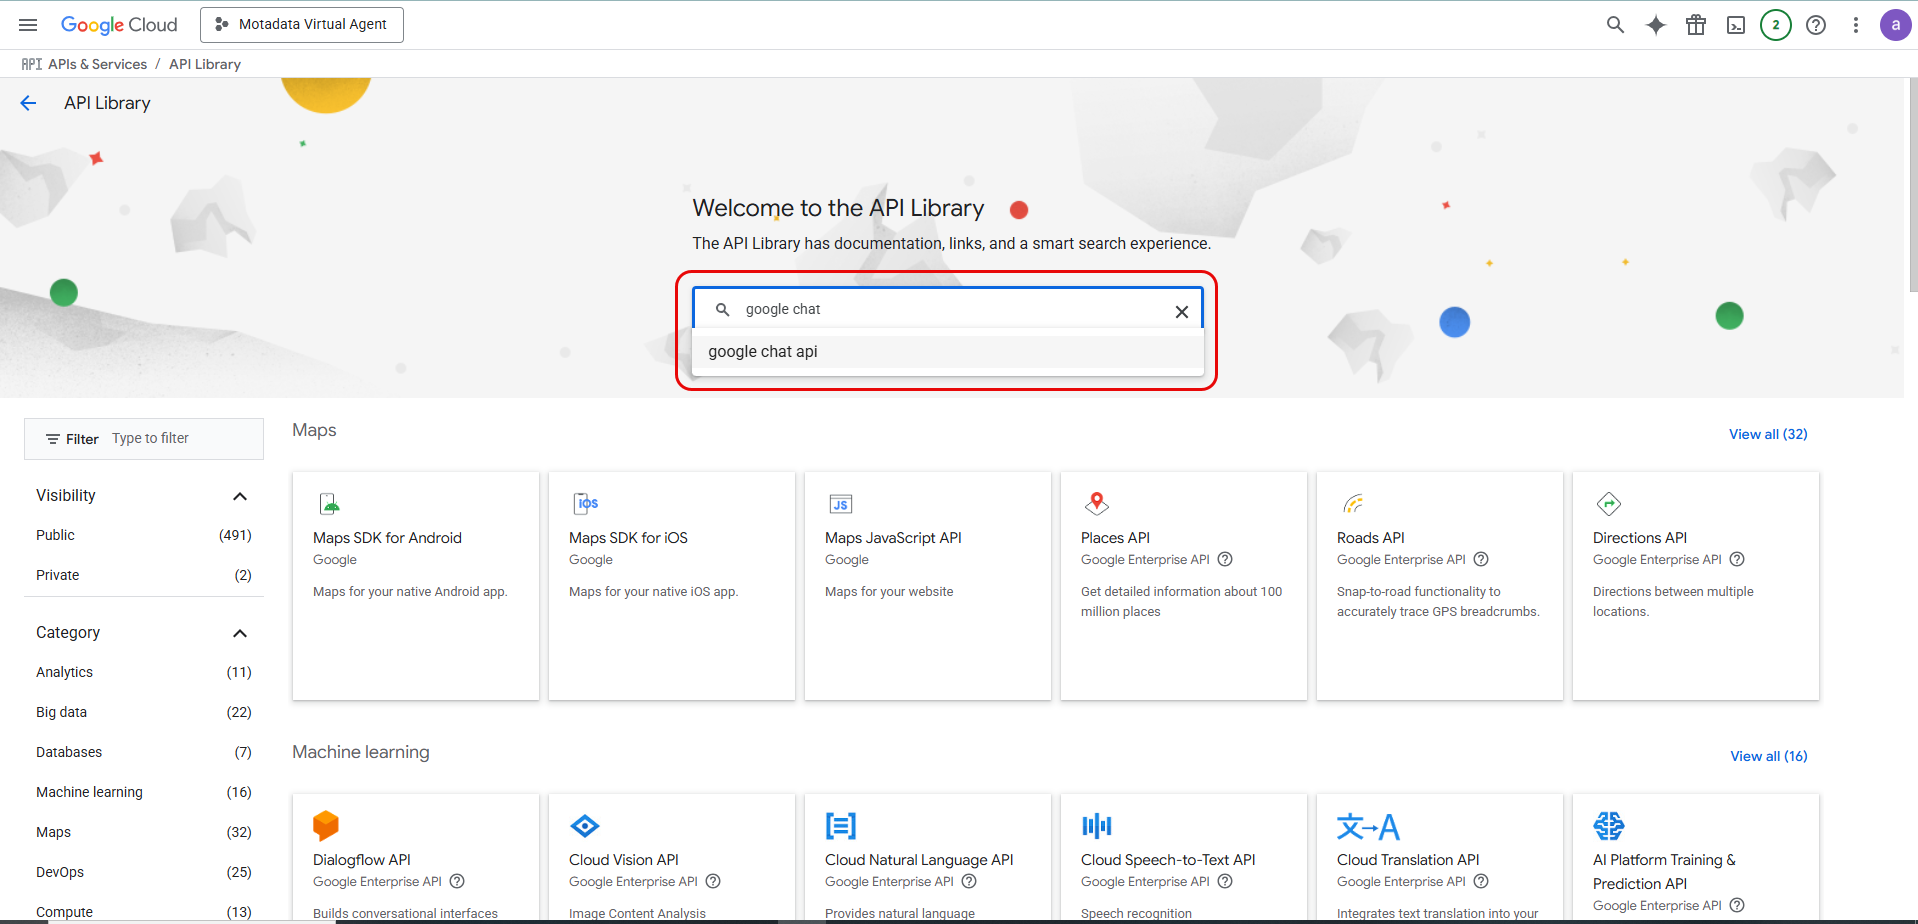Open the Help icon in the top bar
The height and width of the screenshot is (924, 1918).
click(x=1815, y=25)
